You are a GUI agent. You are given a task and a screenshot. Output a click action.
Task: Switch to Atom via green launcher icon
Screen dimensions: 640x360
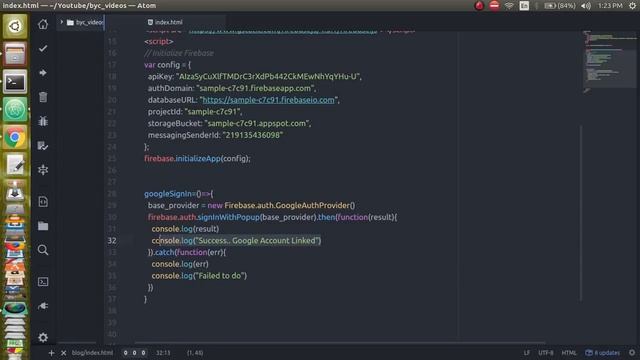click(15, 109)
